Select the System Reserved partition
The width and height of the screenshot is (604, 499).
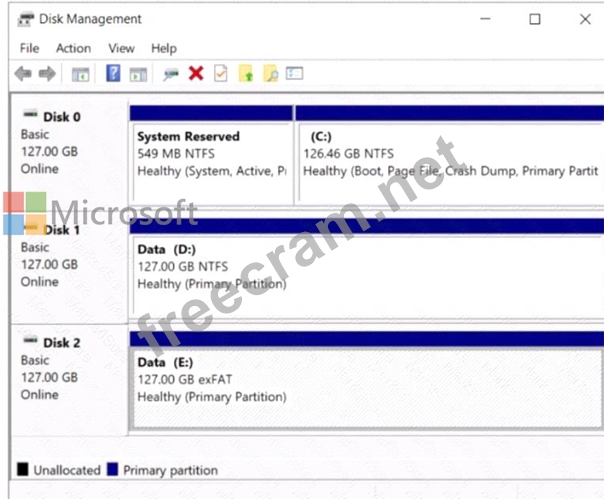point(211,155)
